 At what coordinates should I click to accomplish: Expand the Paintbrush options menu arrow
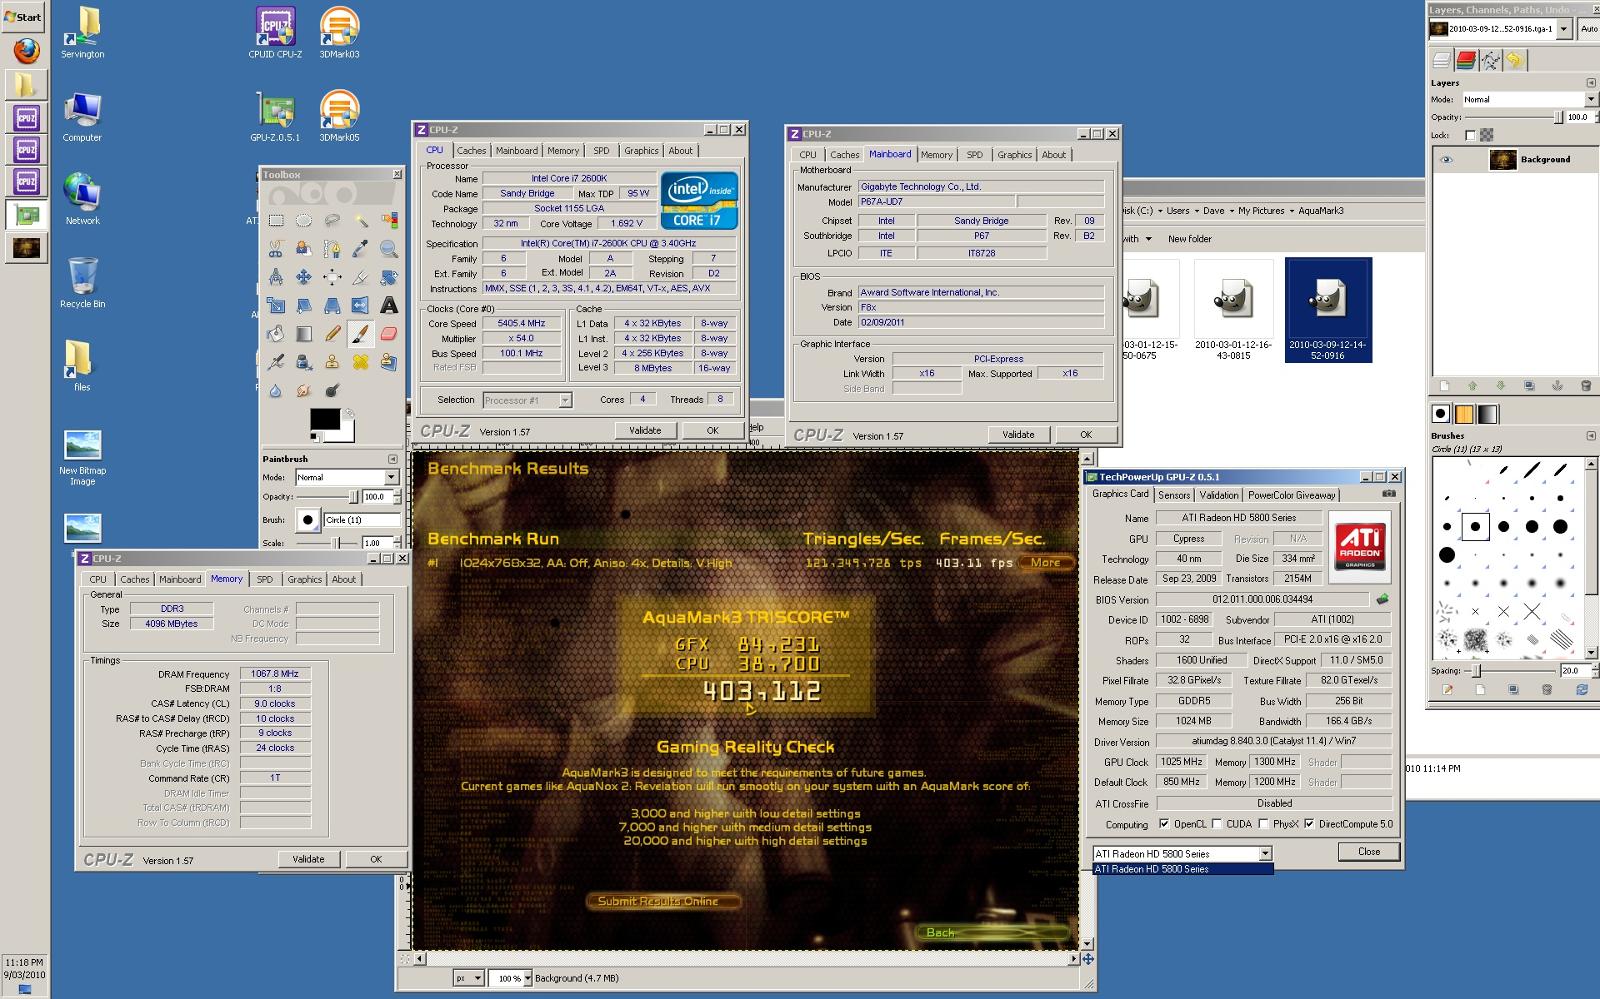[392, 459]
